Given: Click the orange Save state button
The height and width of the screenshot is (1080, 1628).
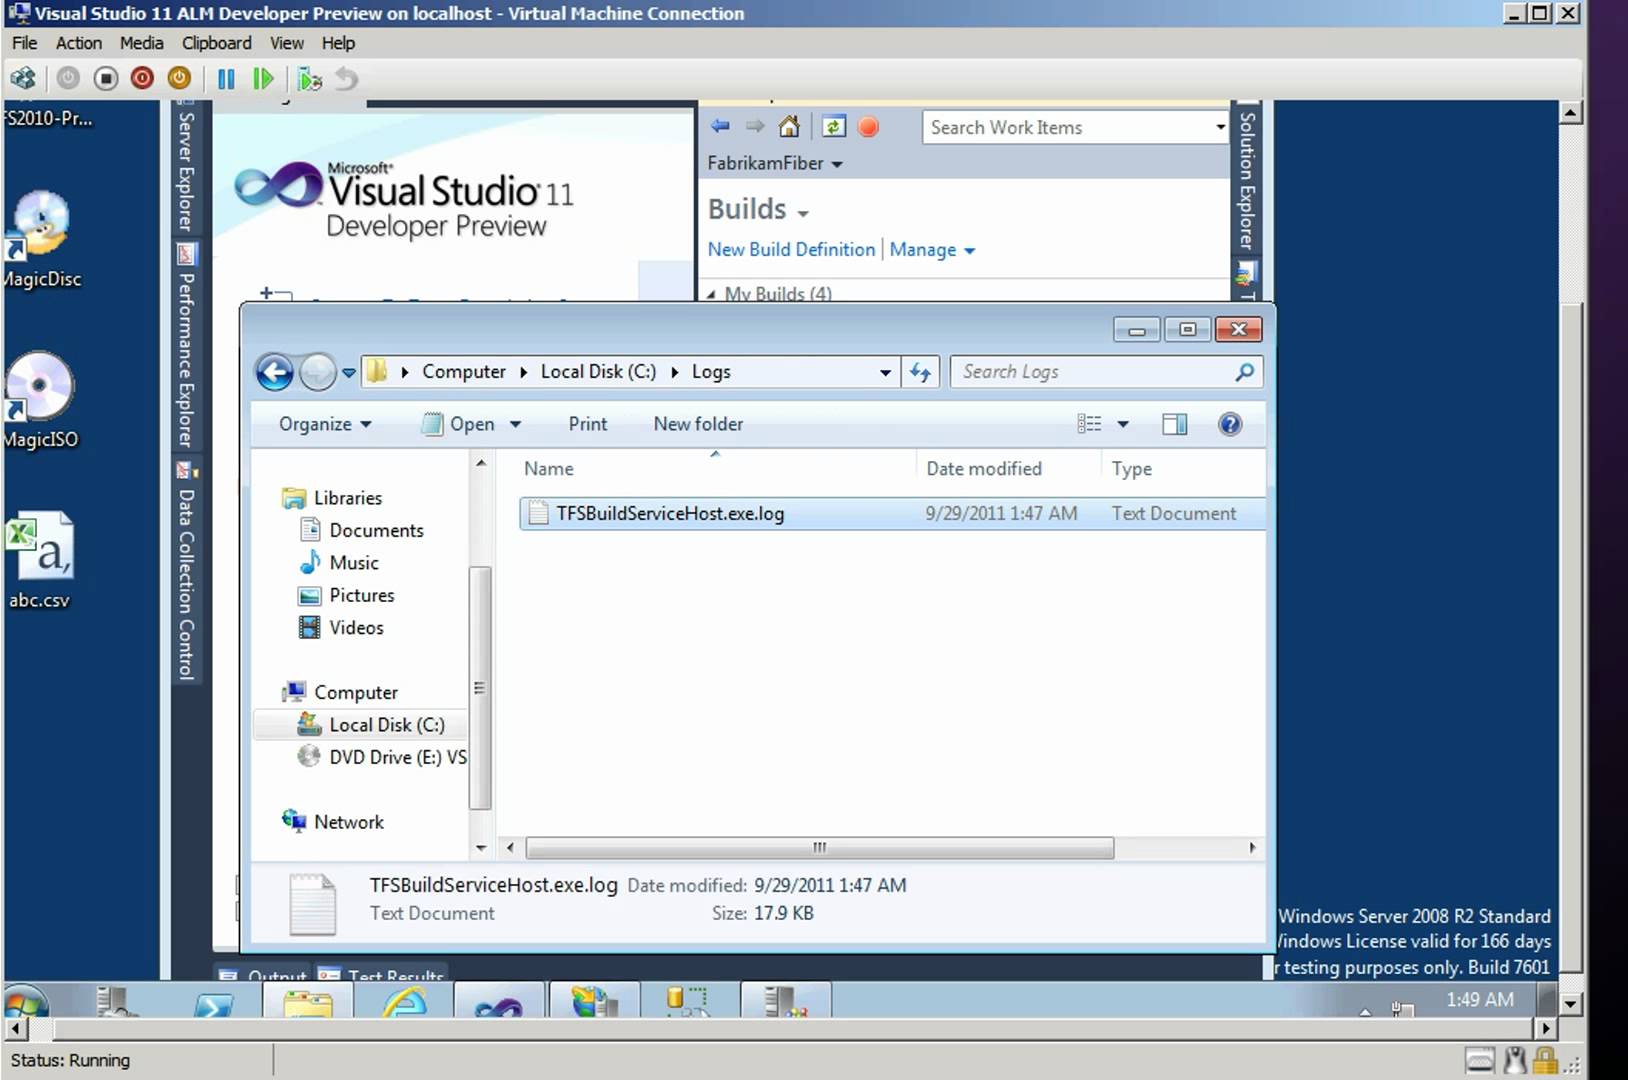Looking at the screenshot, I should (179, 78).
